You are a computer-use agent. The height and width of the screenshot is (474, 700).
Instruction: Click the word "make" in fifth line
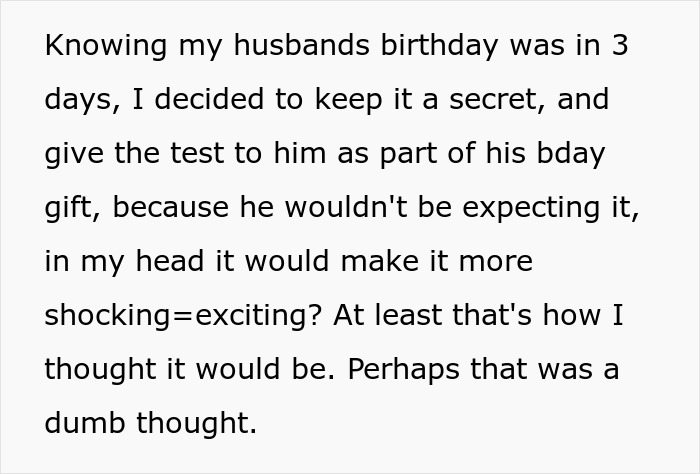[x=380, y=261]
